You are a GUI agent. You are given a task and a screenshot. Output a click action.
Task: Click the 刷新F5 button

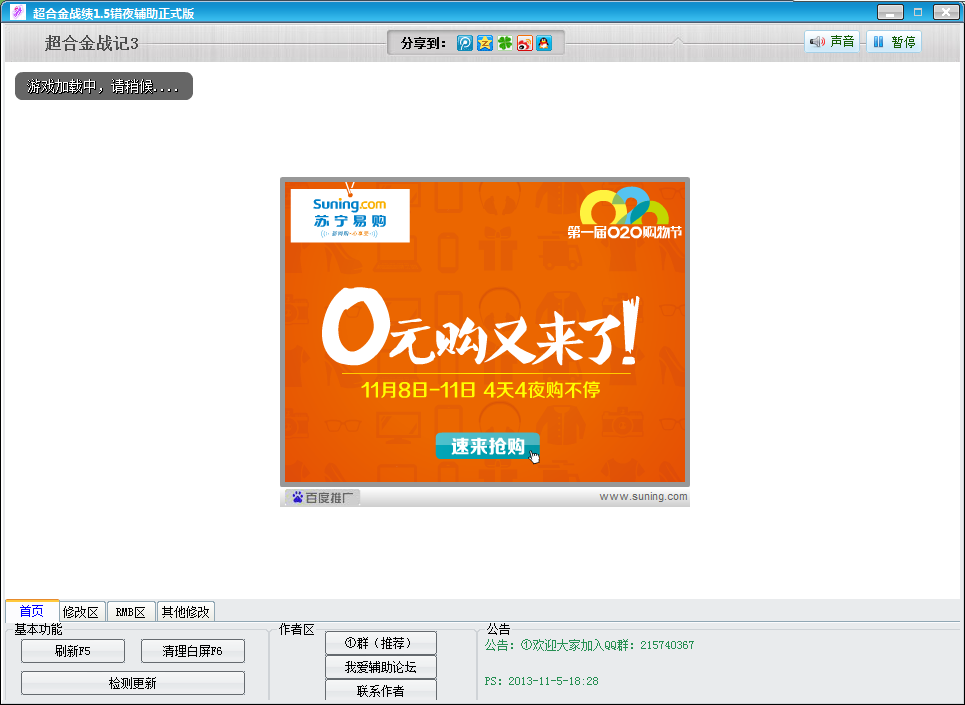73,651
